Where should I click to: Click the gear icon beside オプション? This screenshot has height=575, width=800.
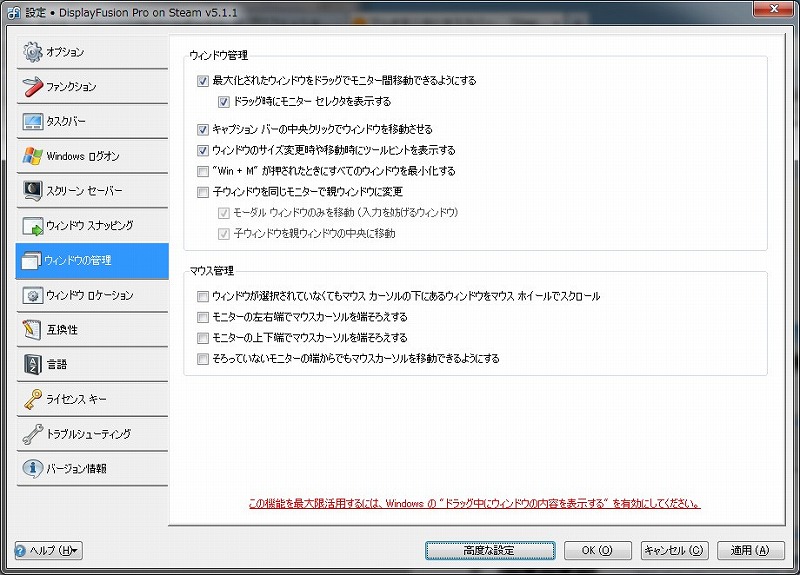pyautogui.click(x=33, y=52)
